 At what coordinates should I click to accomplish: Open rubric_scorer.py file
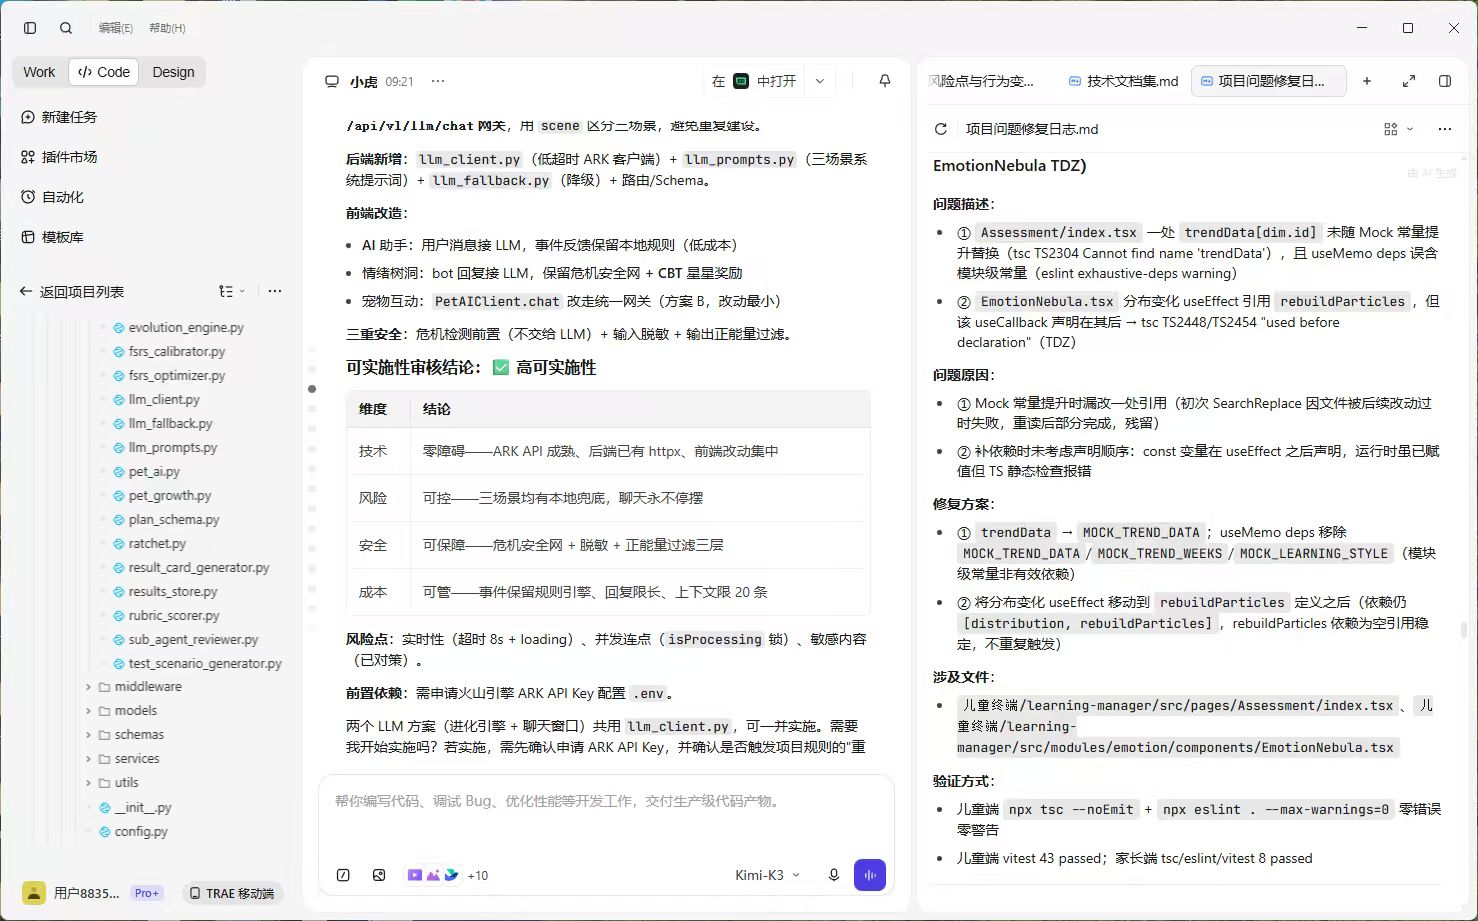click(x=166, y=615)
